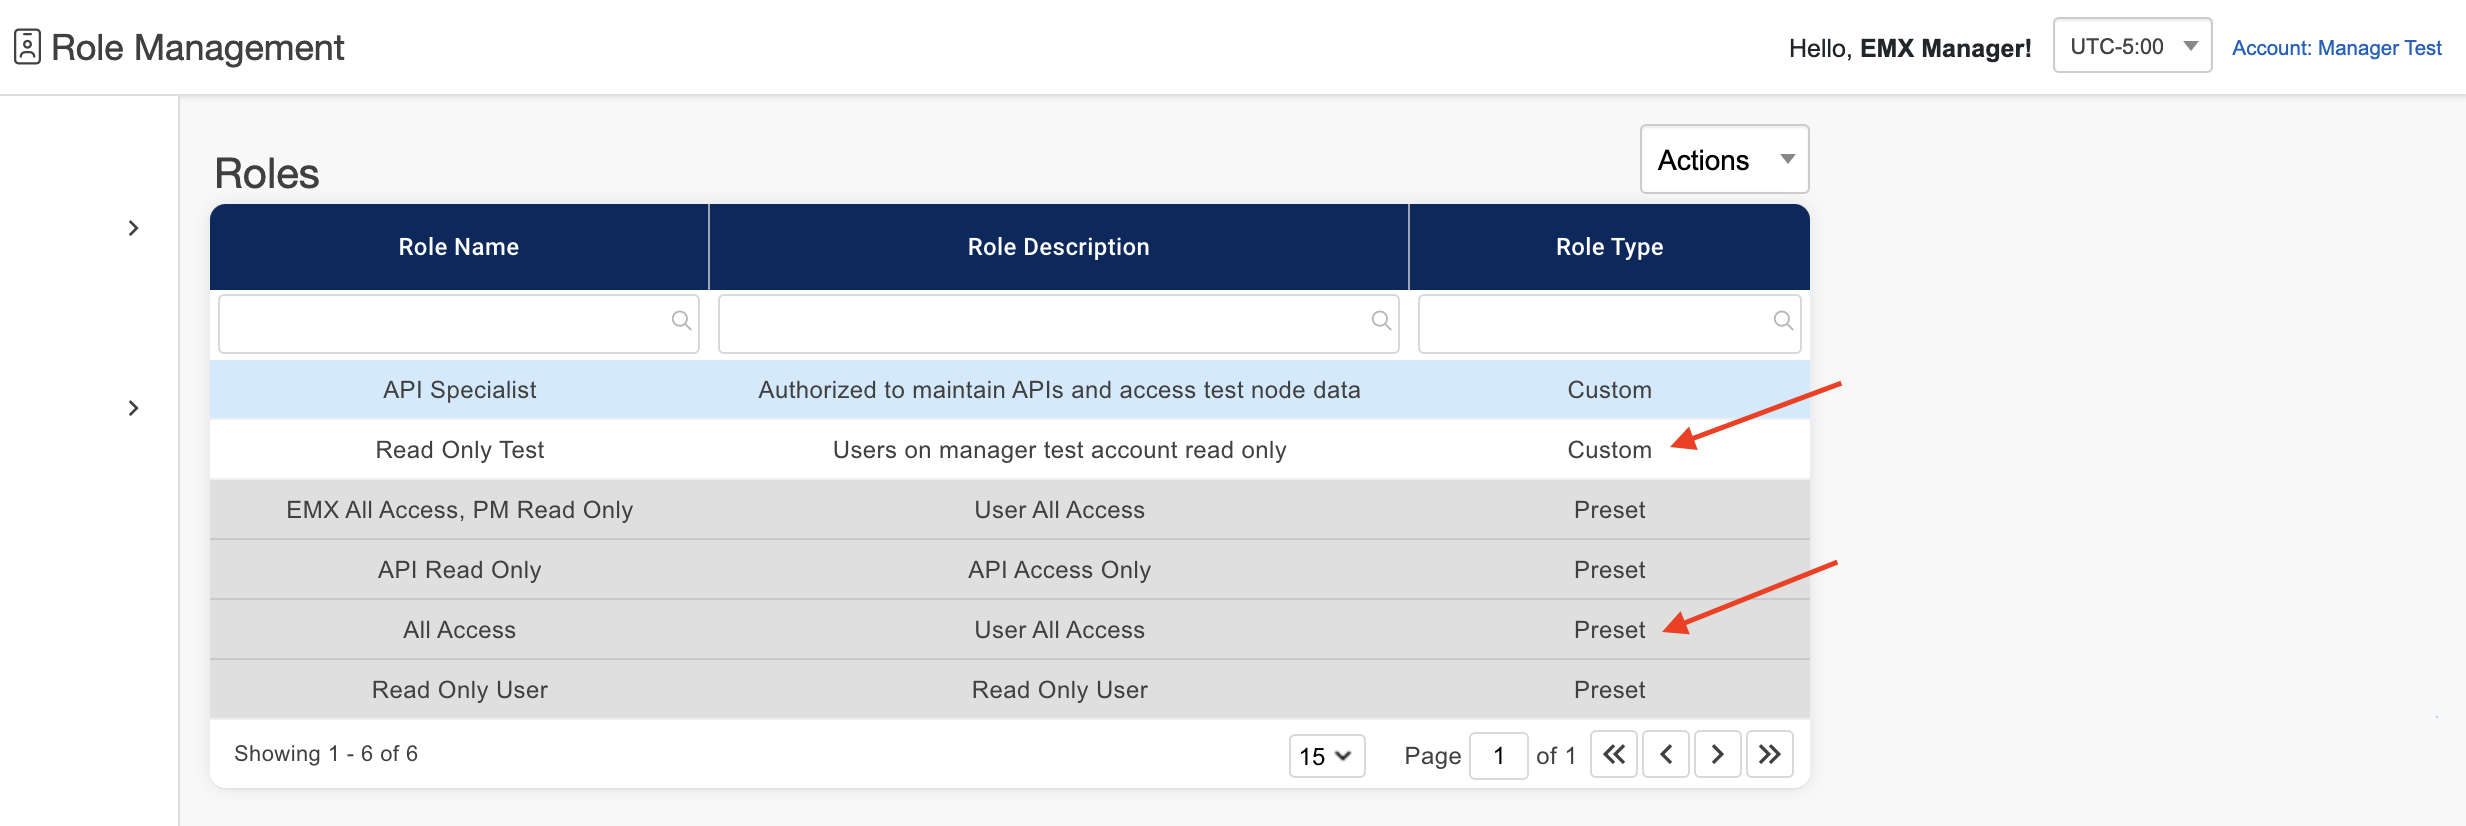Select the API Specialist role row
This screenshot has height=826, width=2466.
pyautogui.click(x=459, y=390)
